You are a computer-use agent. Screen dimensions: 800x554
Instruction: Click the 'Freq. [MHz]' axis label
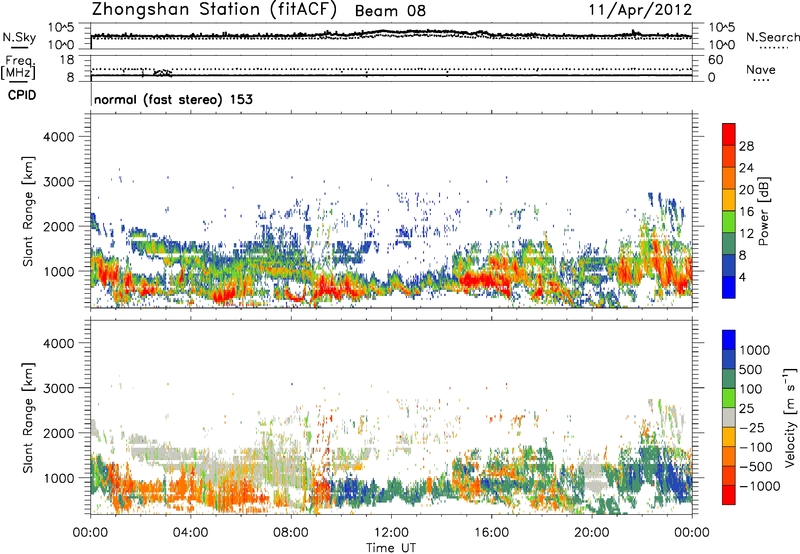(x=19, y=68)
